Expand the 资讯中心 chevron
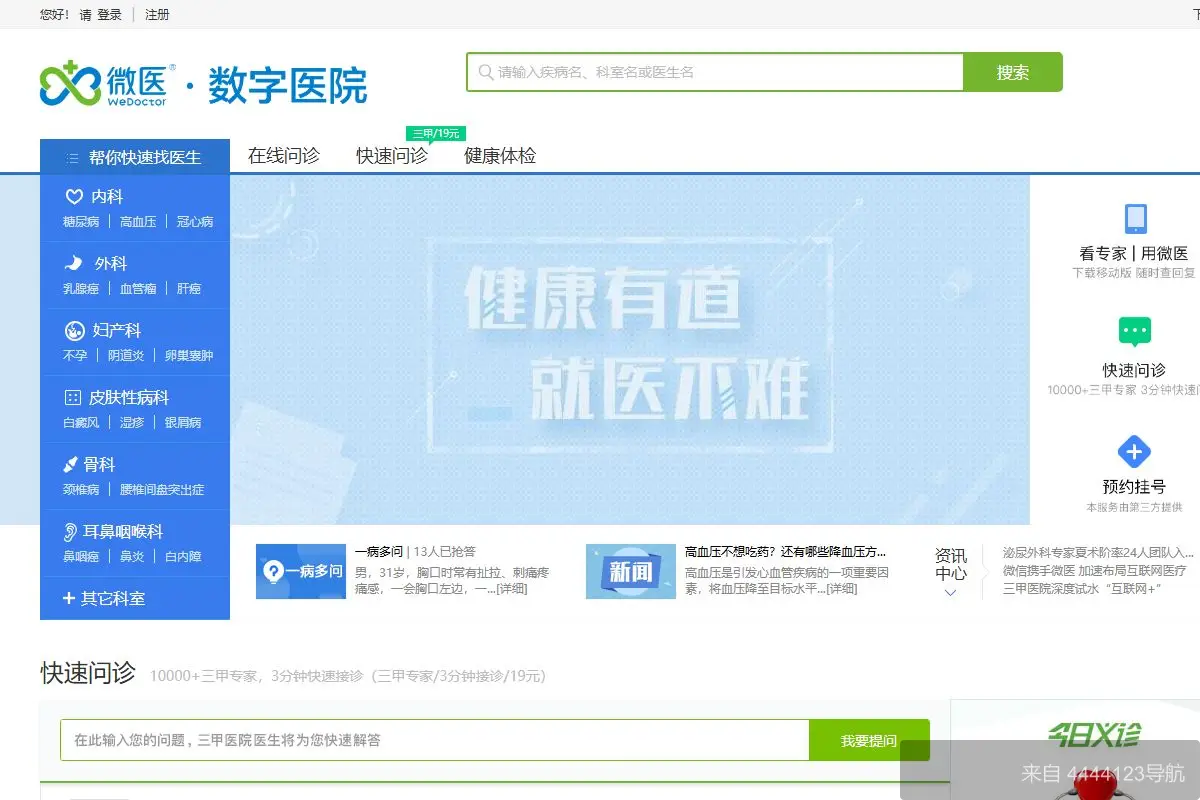Screen dimensions: 1200x800 point(950,593)
